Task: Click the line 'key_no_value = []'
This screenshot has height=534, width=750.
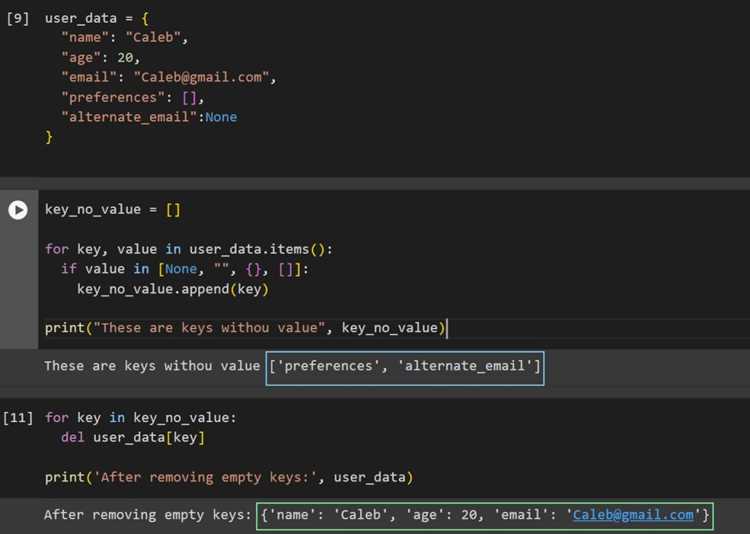Action: click(113, 210)
